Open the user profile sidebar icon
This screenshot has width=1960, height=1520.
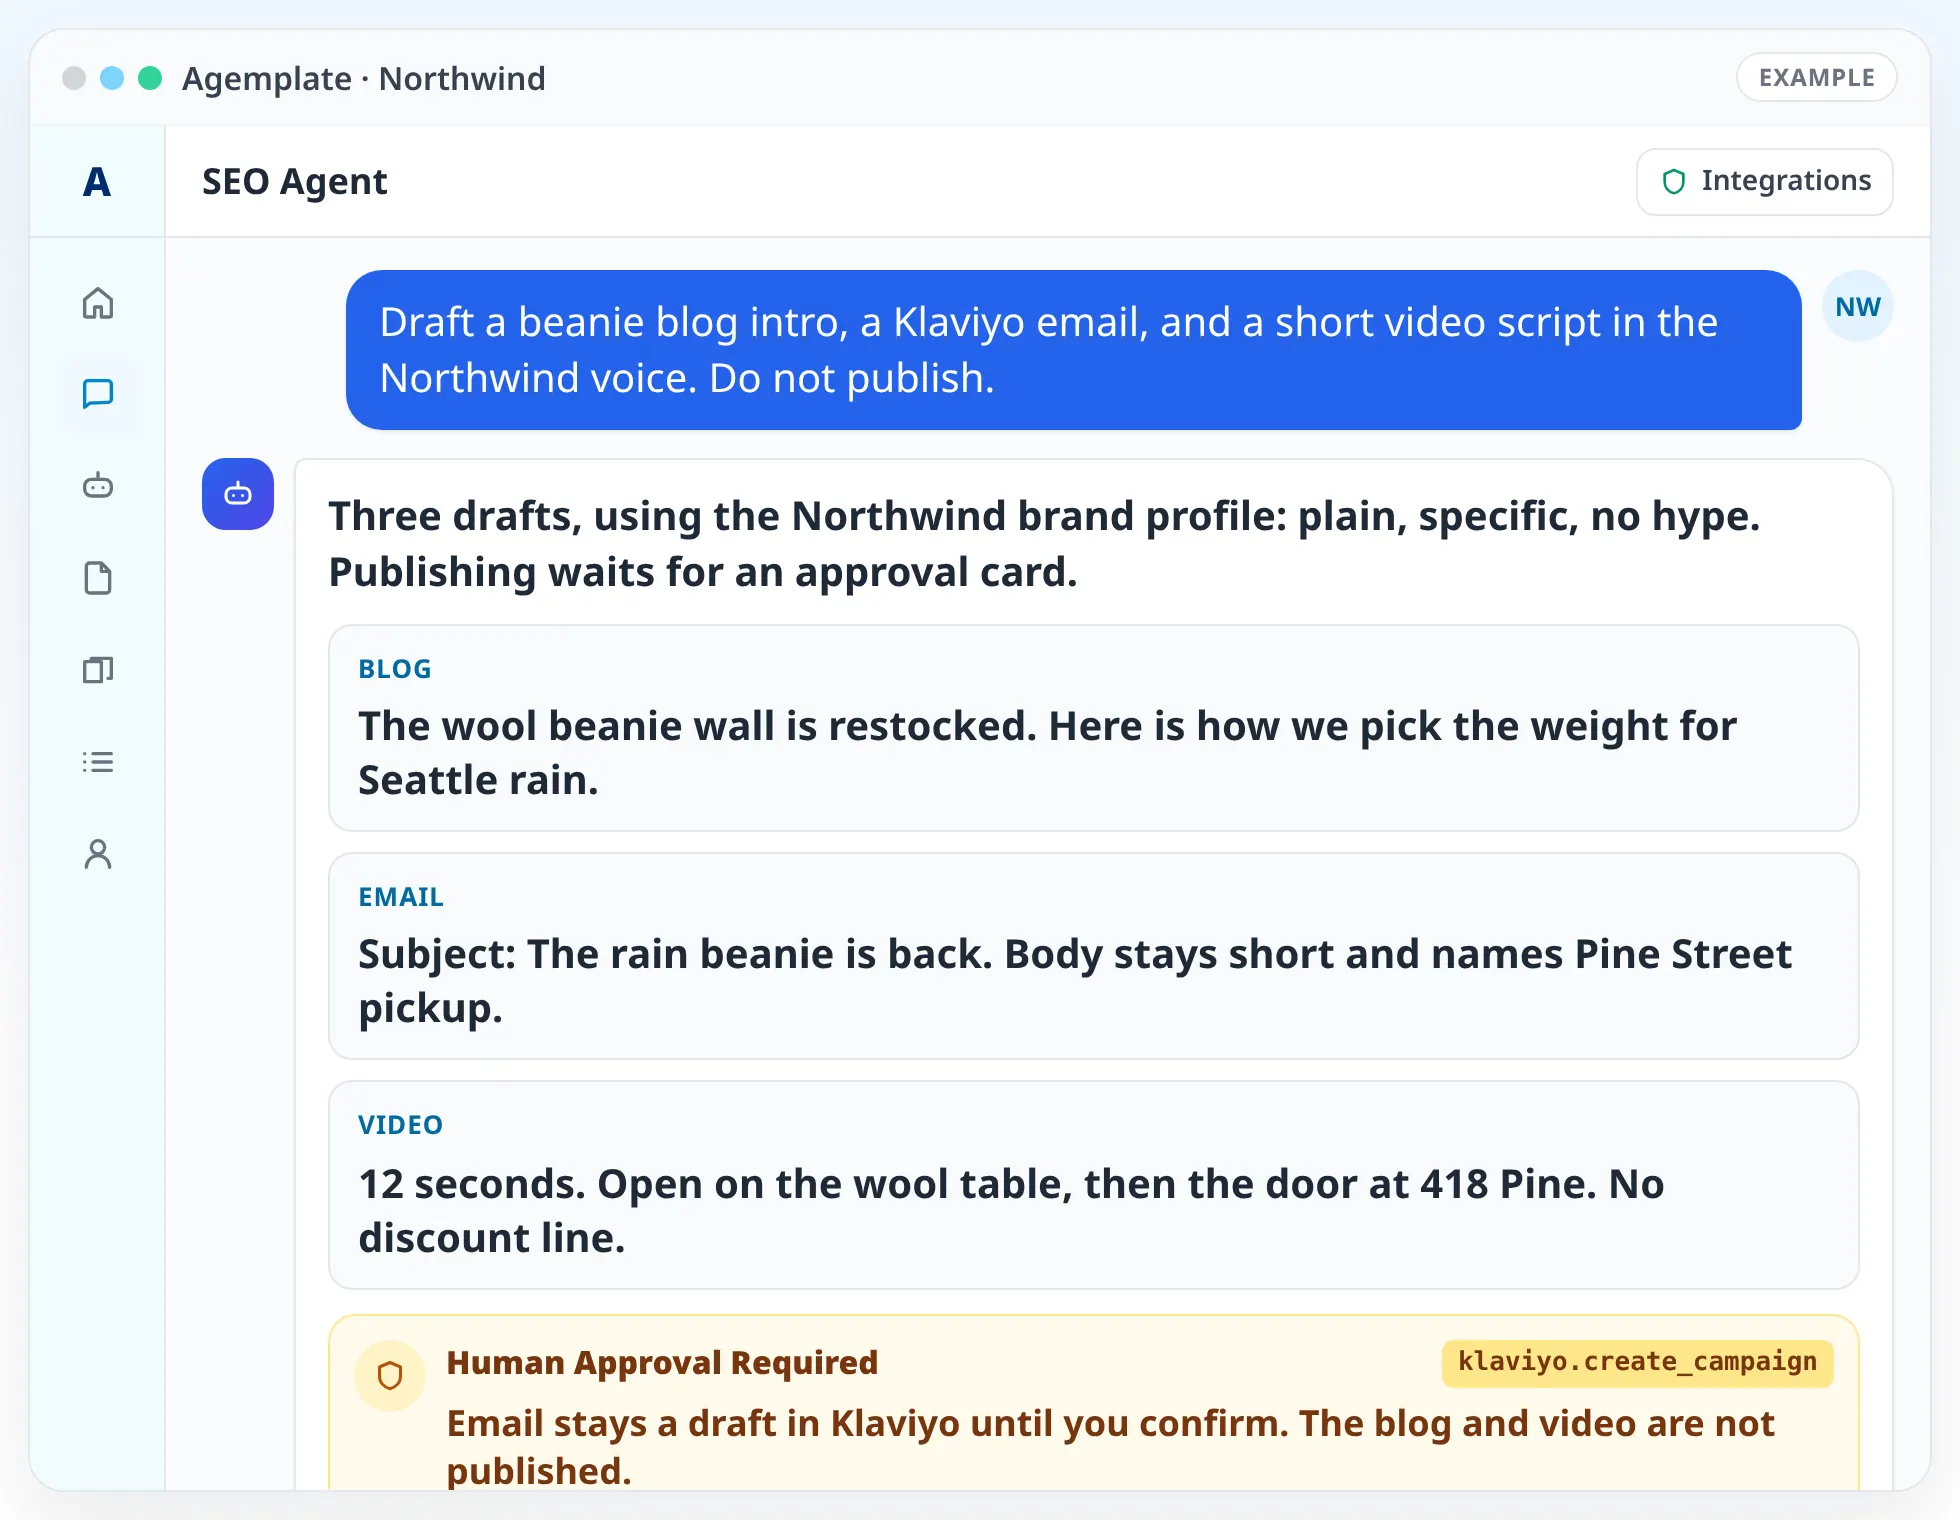point(98,854)
